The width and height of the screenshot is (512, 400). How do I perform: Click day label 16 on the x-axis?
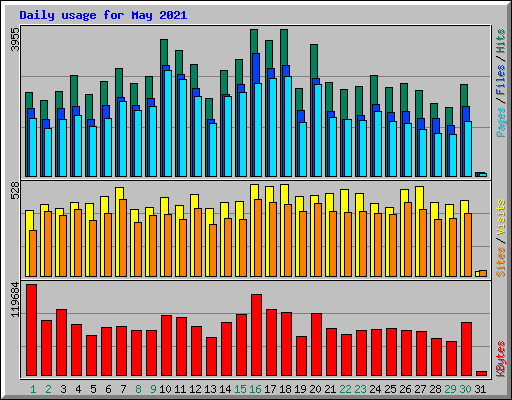(255, 389)
